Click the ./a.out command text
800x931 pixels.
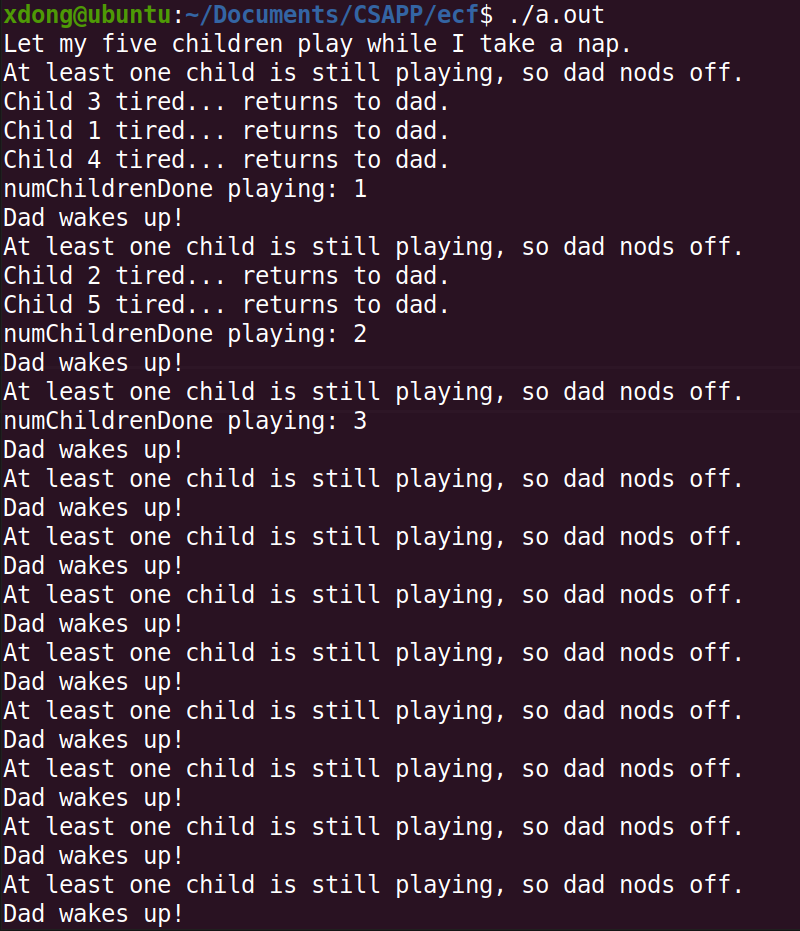pyautogui.click(x=556, y=15)
